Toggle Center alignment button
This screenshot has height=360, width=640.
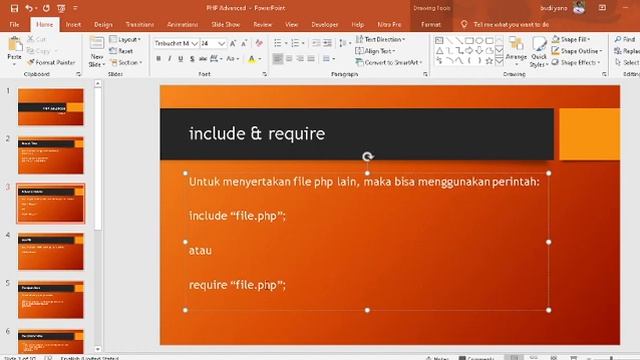point(289,59)
